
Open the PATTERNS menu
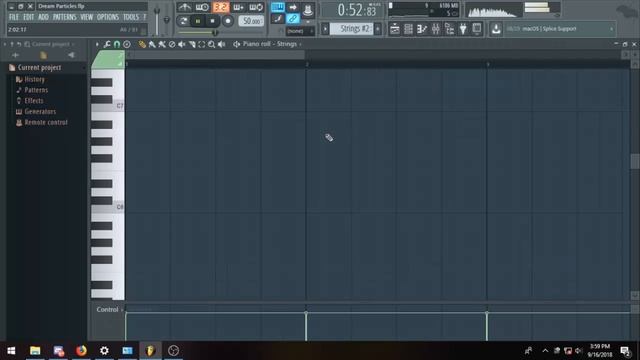click(64, 17)
